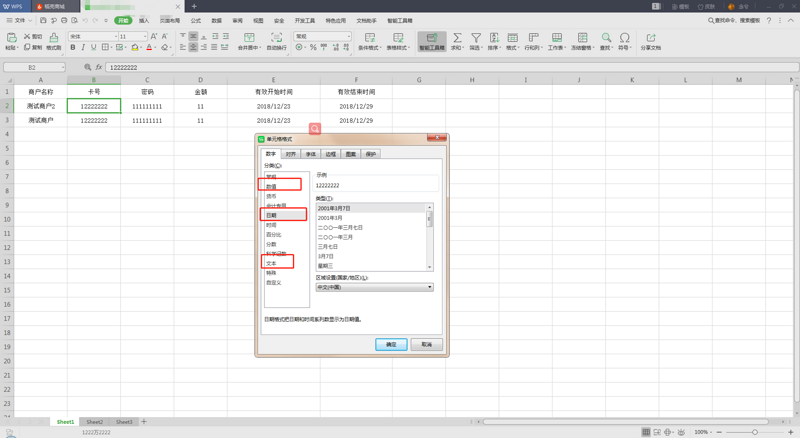Screen dimensions: 800x438
Task: Click the Filter funnel icon
Action: click(476, 38)
